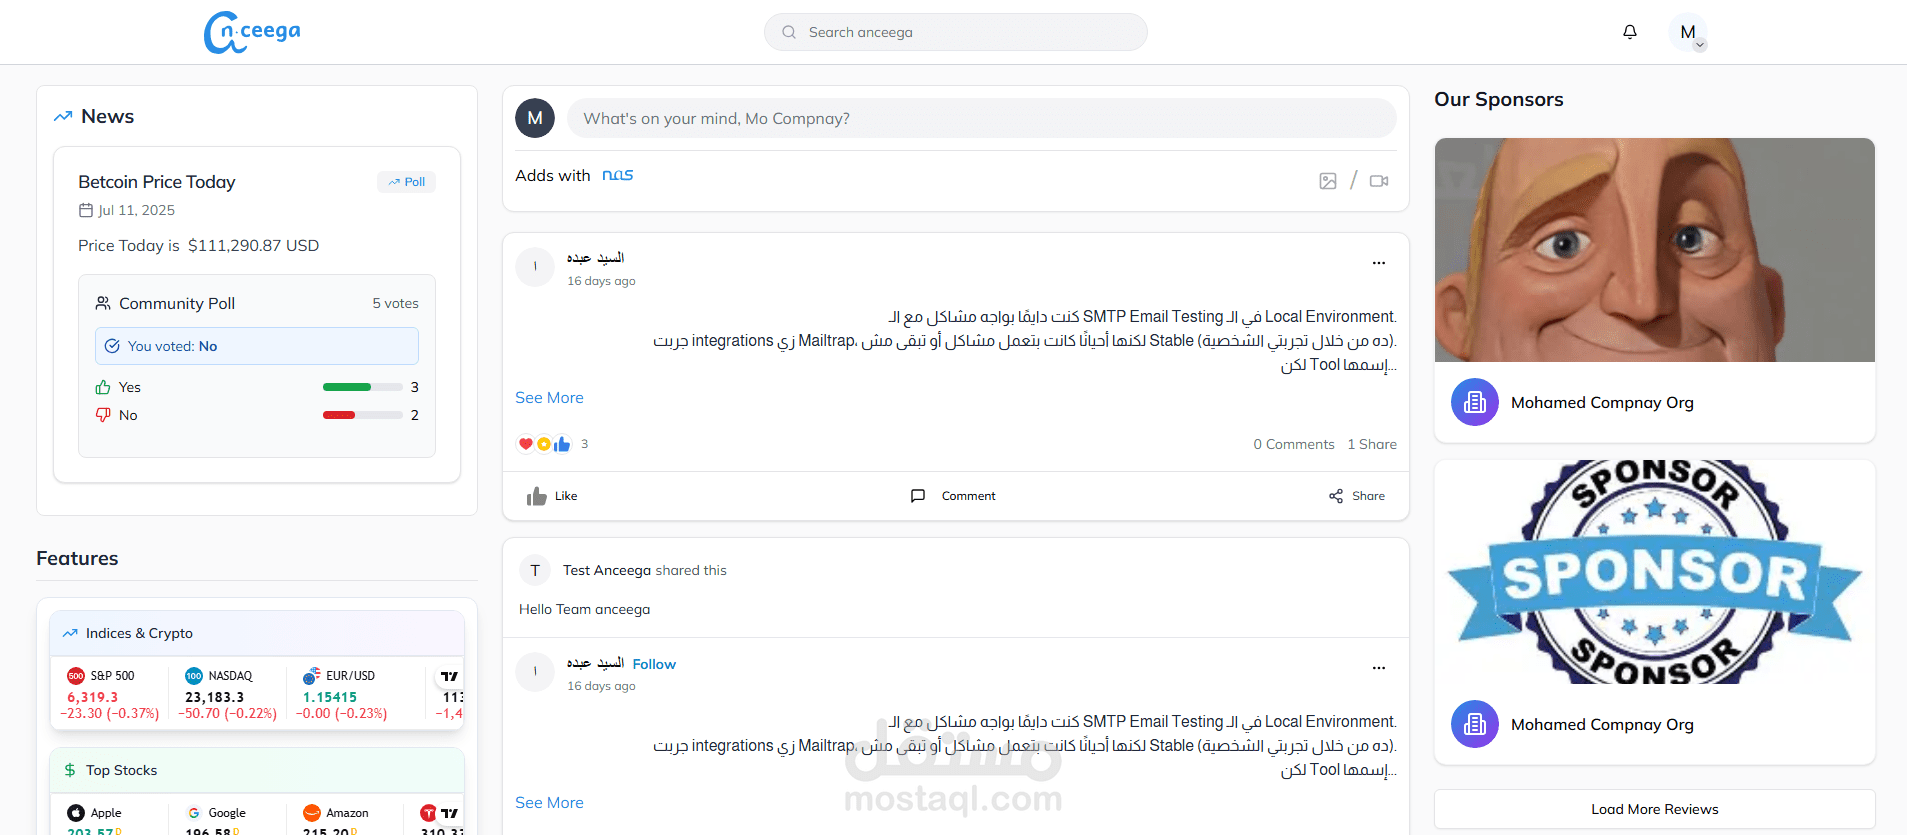
Task: Expand shared post with See More
Action: (x=549, y=803)
